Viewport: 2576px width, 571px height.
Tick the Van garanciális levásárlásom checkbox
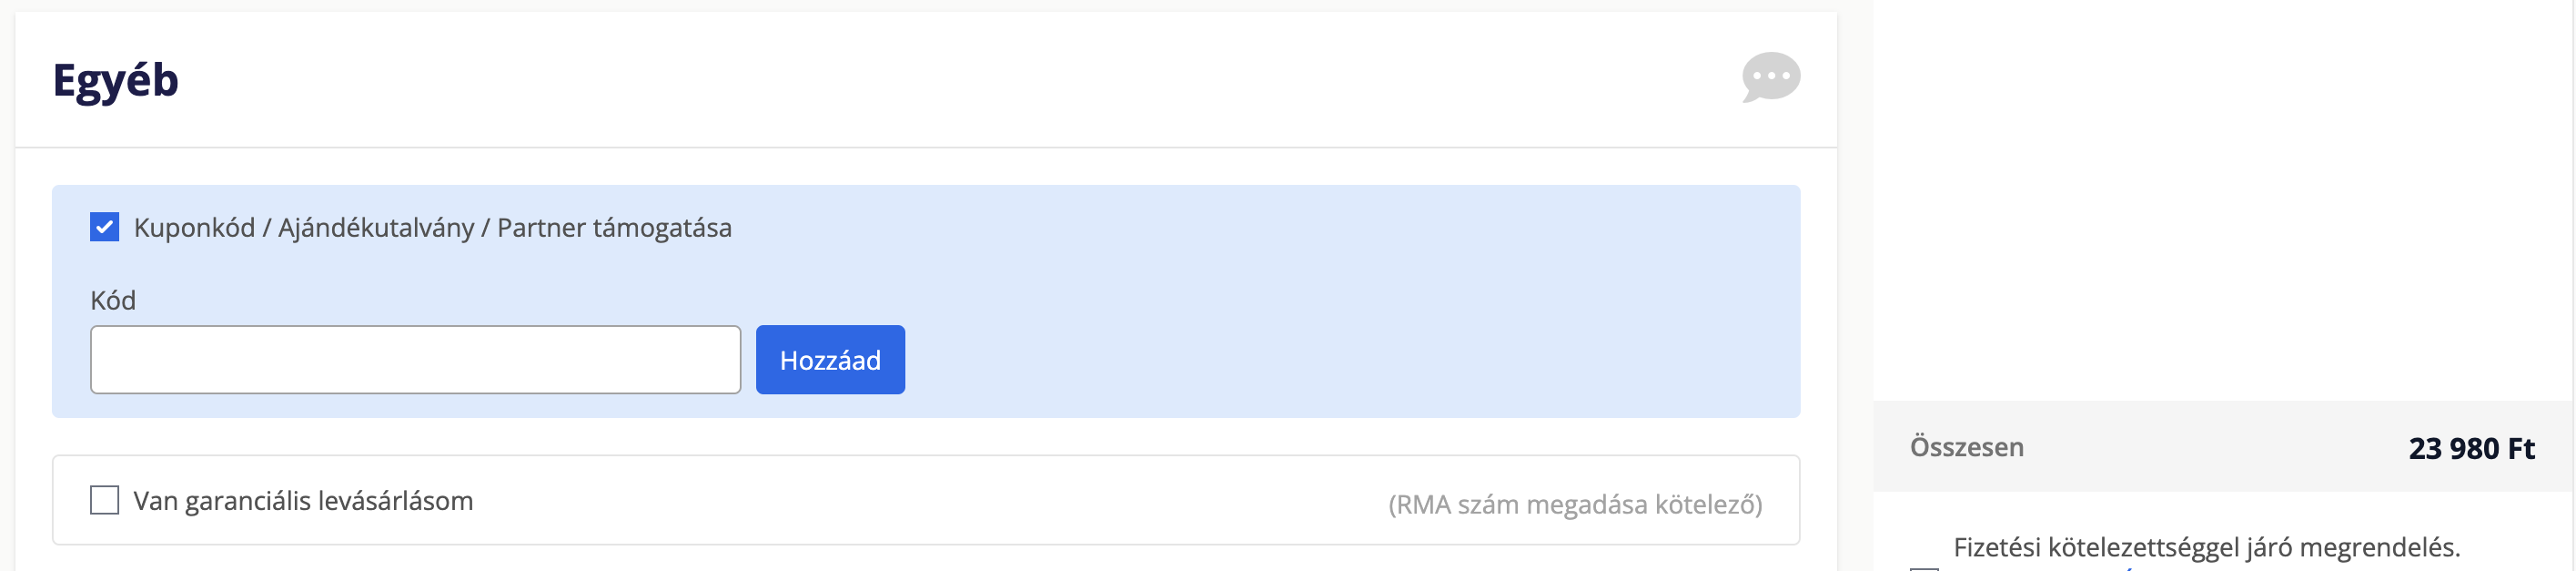(105, 500)
